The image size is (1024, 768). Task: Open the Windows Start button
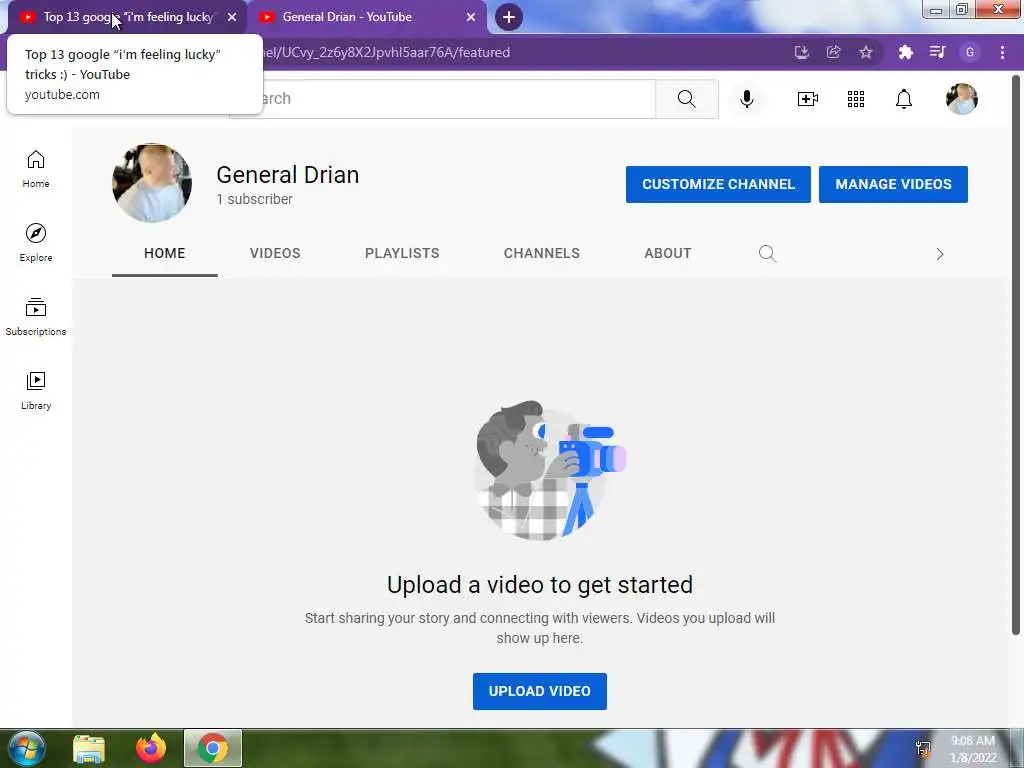pyautogui.click(x=26, y=748)
